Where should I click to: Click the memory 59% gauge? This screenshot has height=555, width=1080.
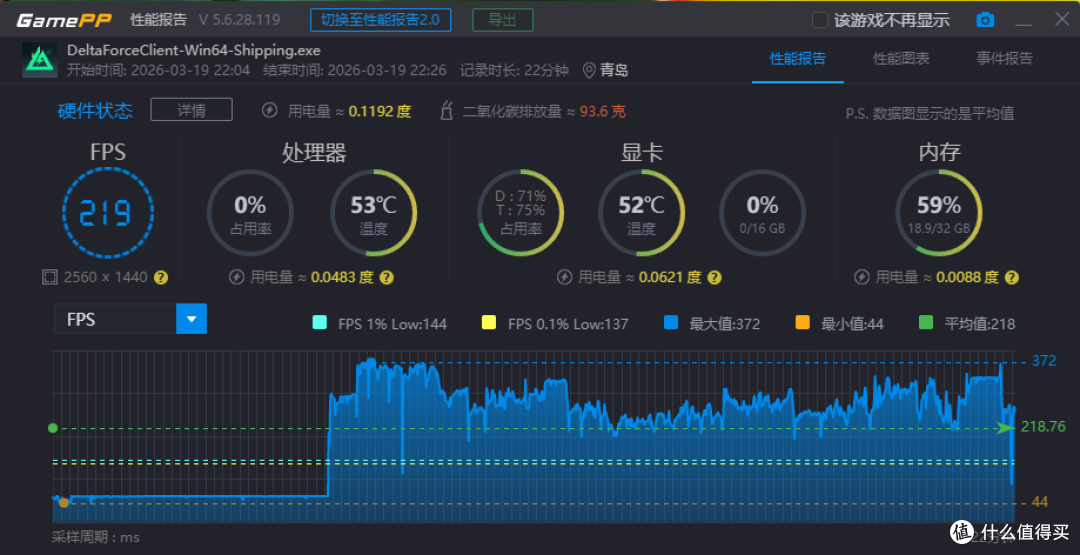tap(939, 212)
